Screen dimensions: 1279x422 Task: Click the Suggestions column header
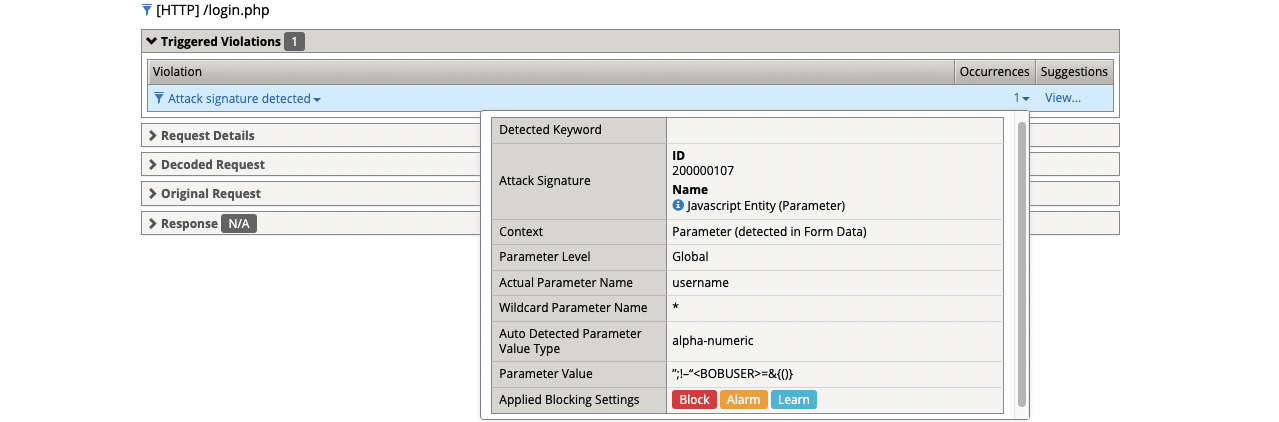click(1073, 72)
